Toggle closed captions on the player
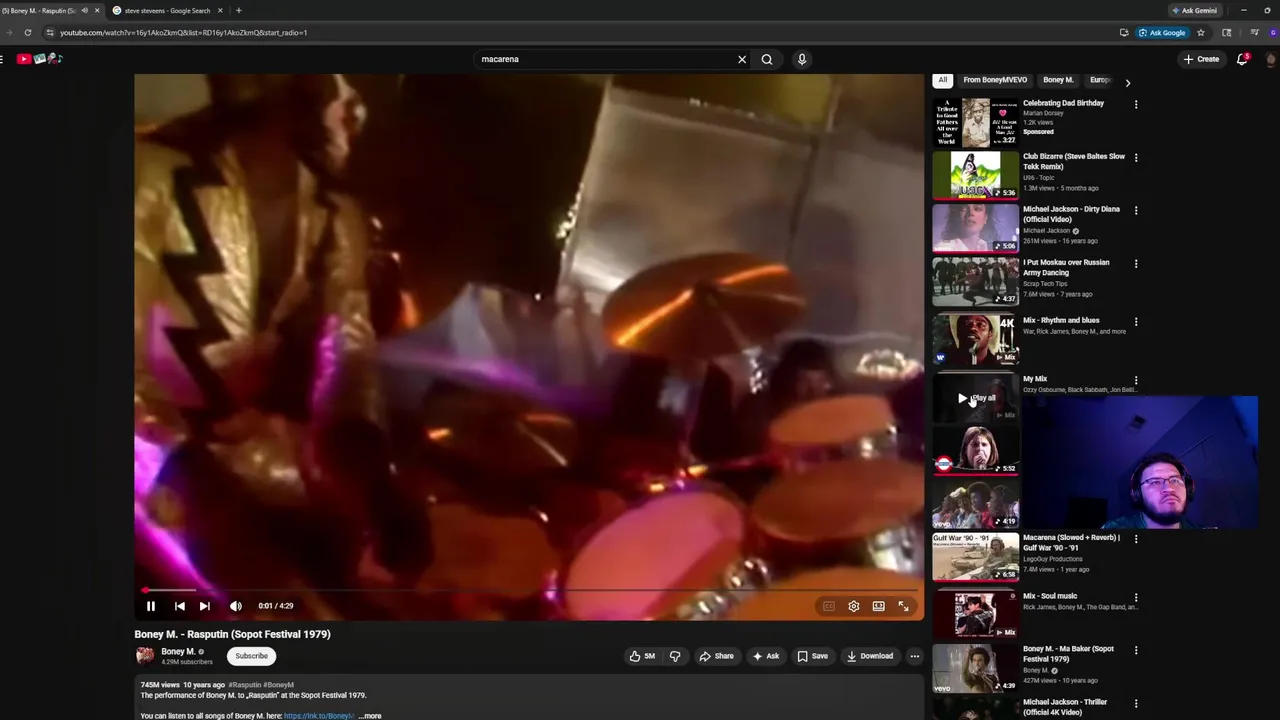This screenshot has height=720, width=1280. [x=828, y=606]
